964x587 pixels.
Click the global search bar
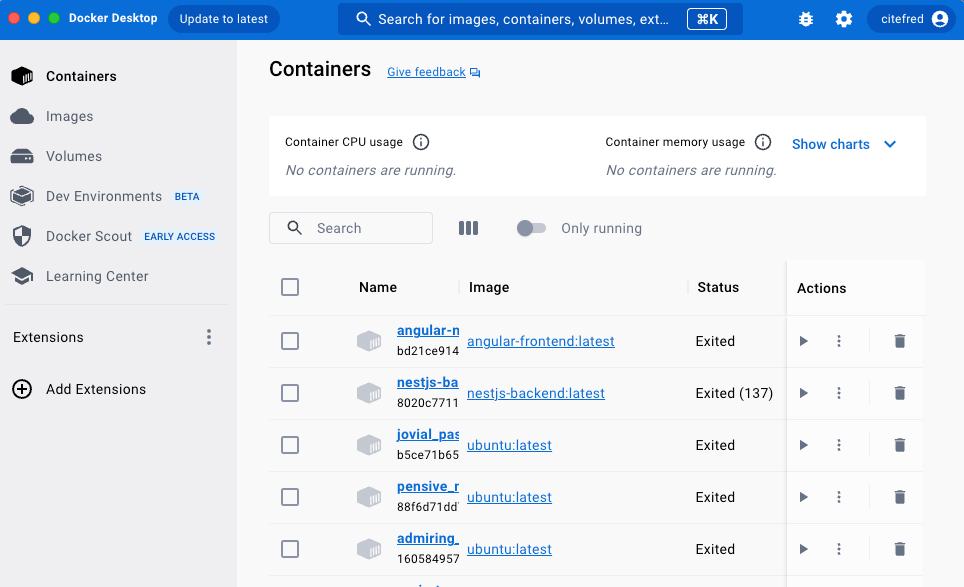(x=540, y=19)
